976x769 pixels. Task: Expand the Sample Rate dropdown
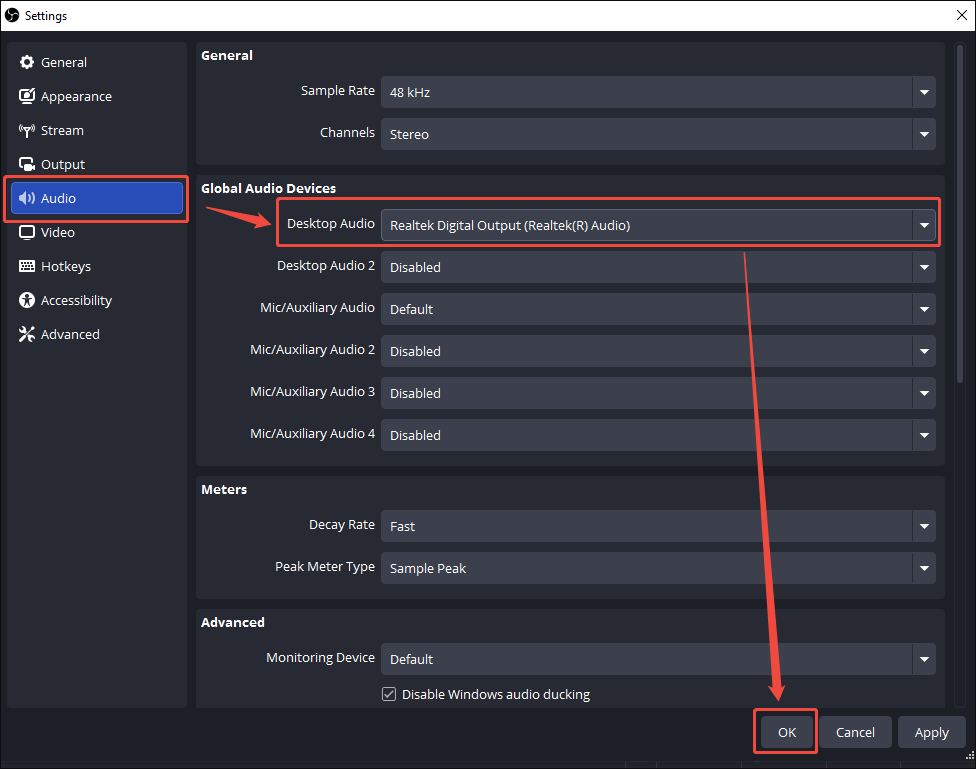pyautogui.click(x=923, y=92)
